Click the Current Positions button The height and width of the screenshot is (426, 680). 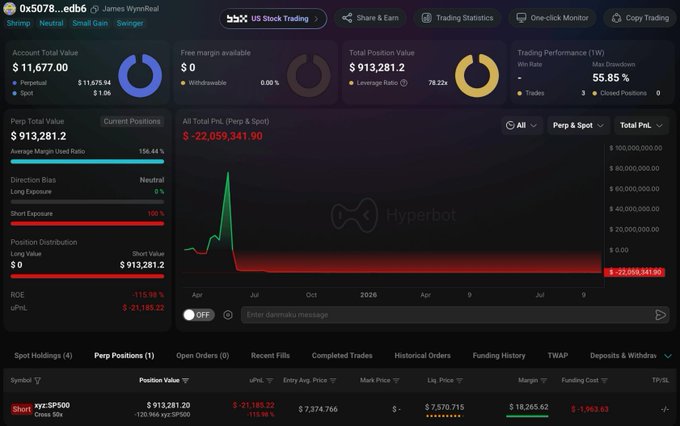point(132,121)
